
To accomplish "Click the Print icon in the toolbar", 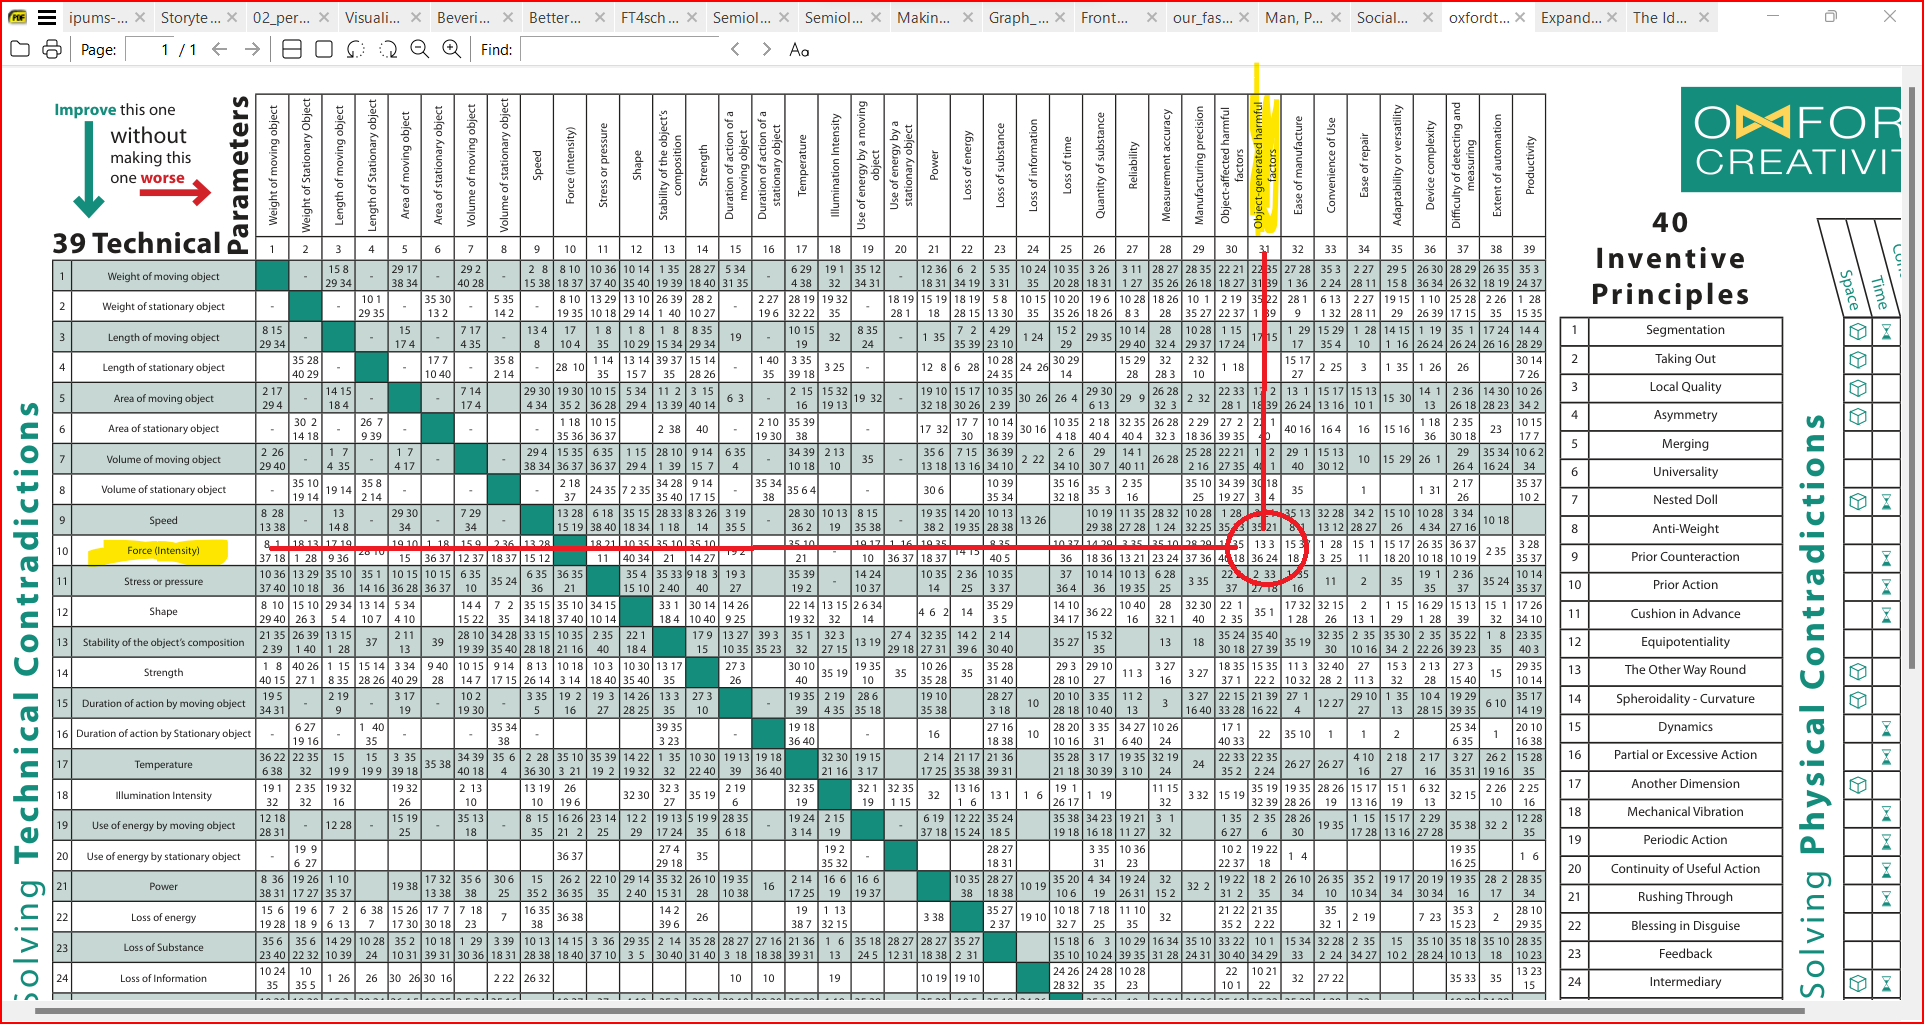I will [52, 49].
